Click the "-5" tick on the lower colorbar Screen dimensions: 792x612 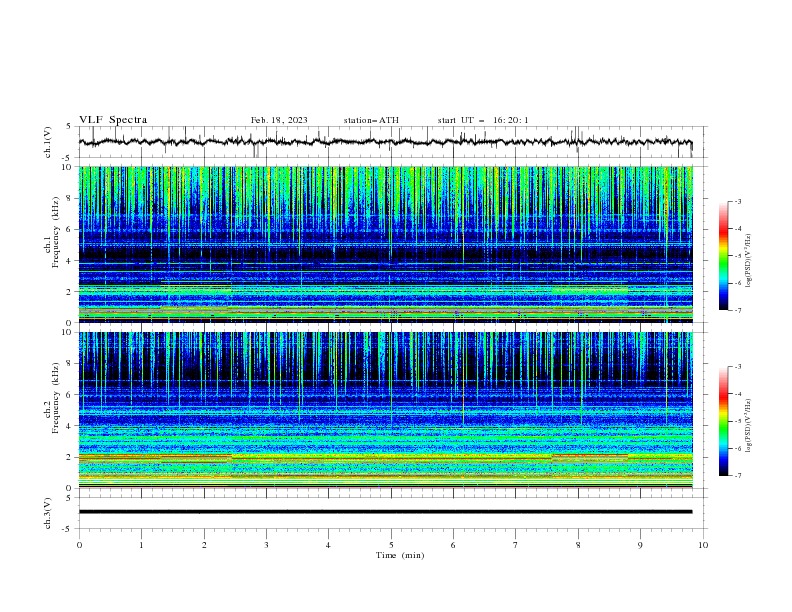click(737, 421)
